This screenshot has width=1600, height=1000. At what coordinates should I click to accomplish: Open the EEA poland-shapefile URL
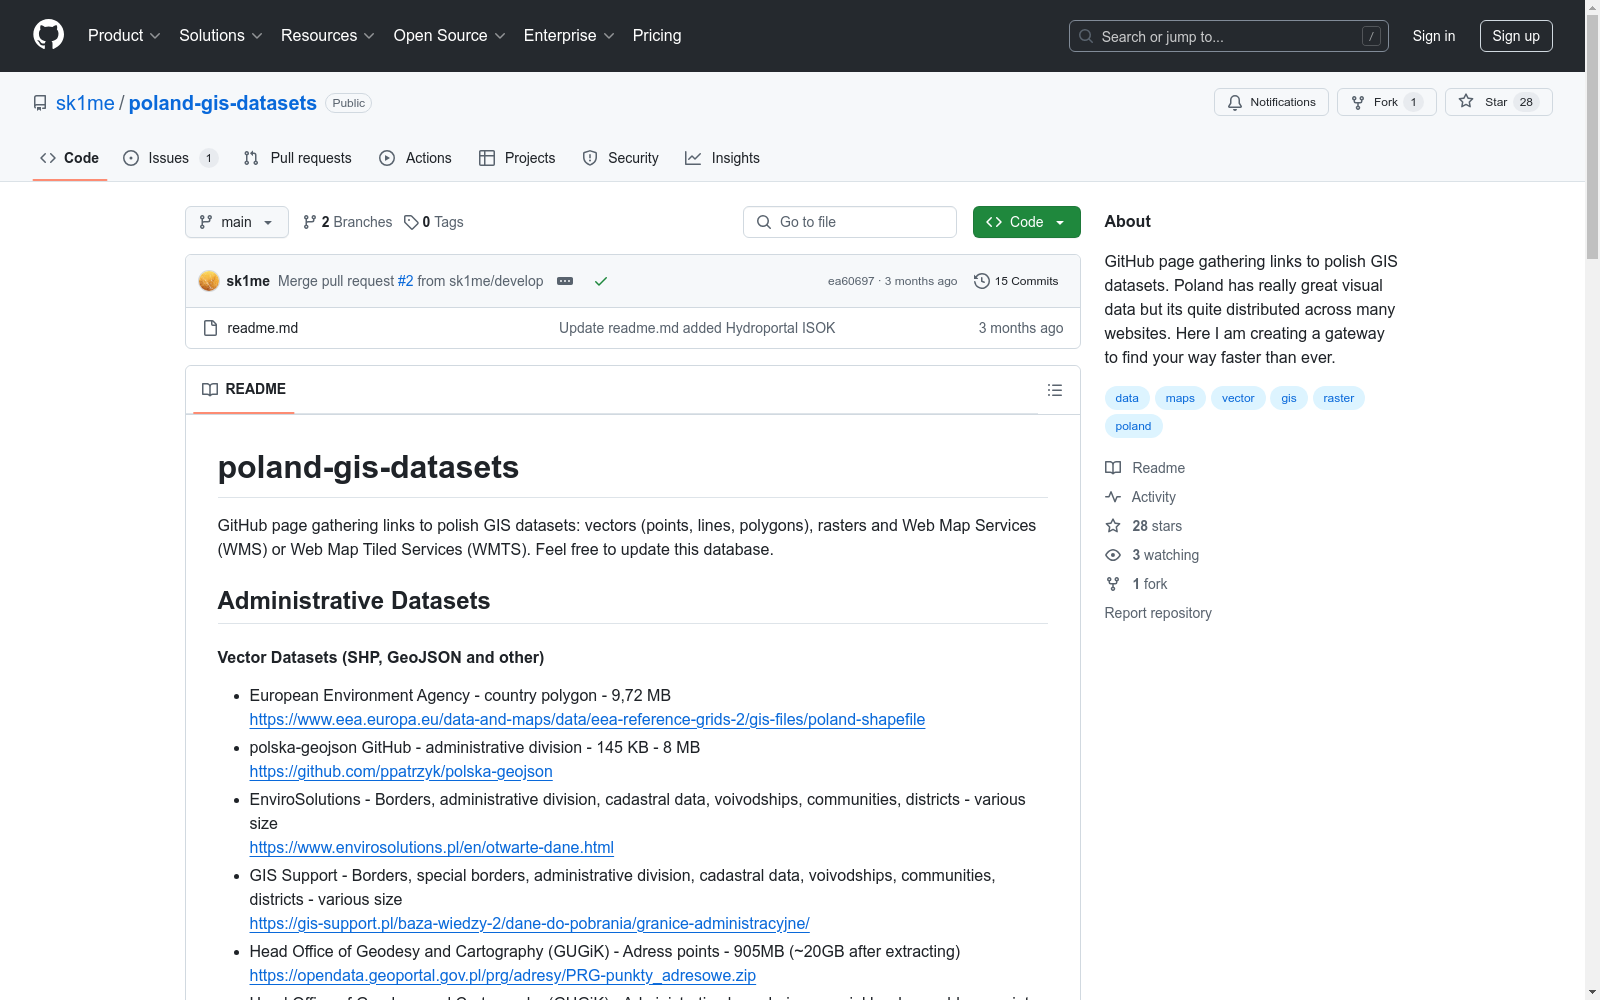(587, 720)
